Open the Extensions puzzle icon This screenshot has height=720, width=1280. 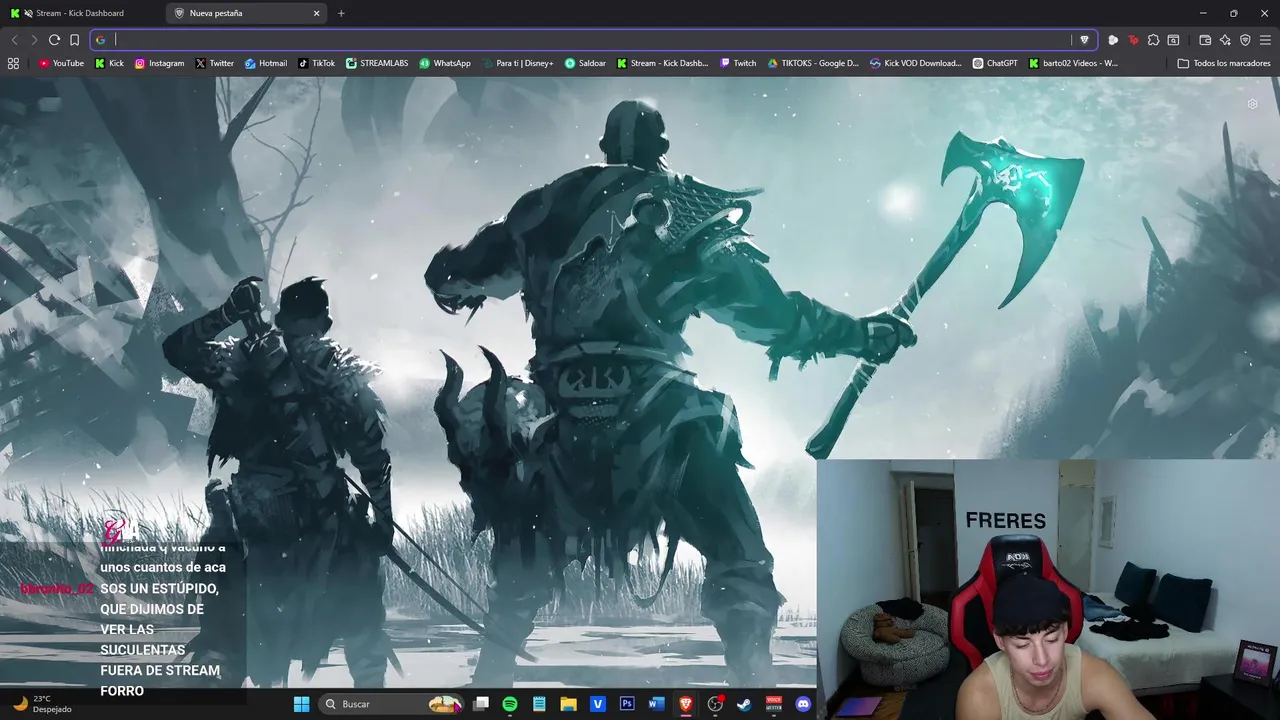pos(1153,40)
